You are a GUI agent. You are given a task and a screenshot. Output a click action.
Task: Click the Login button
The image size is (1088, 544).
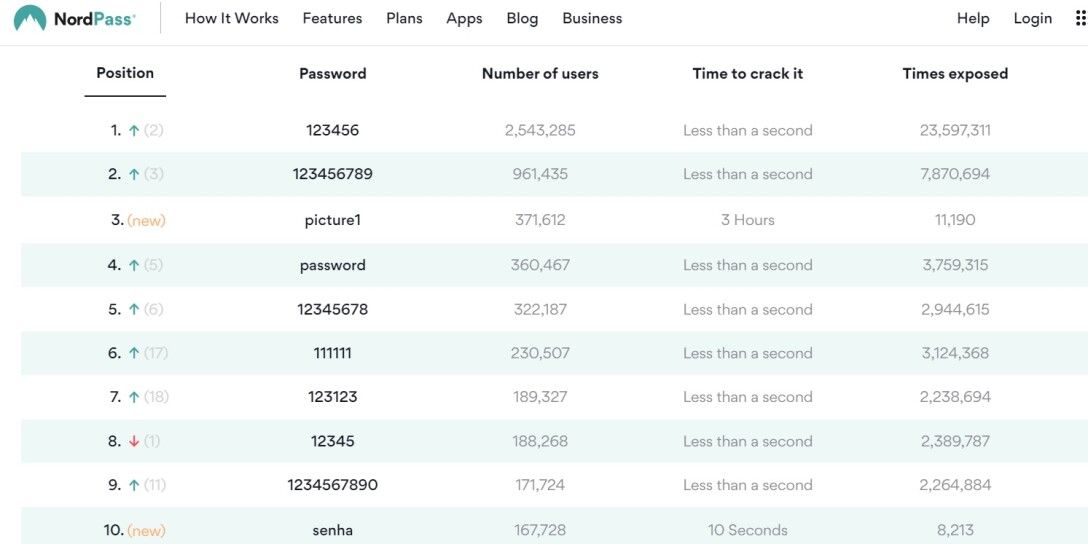click(x=1032, y=18)
